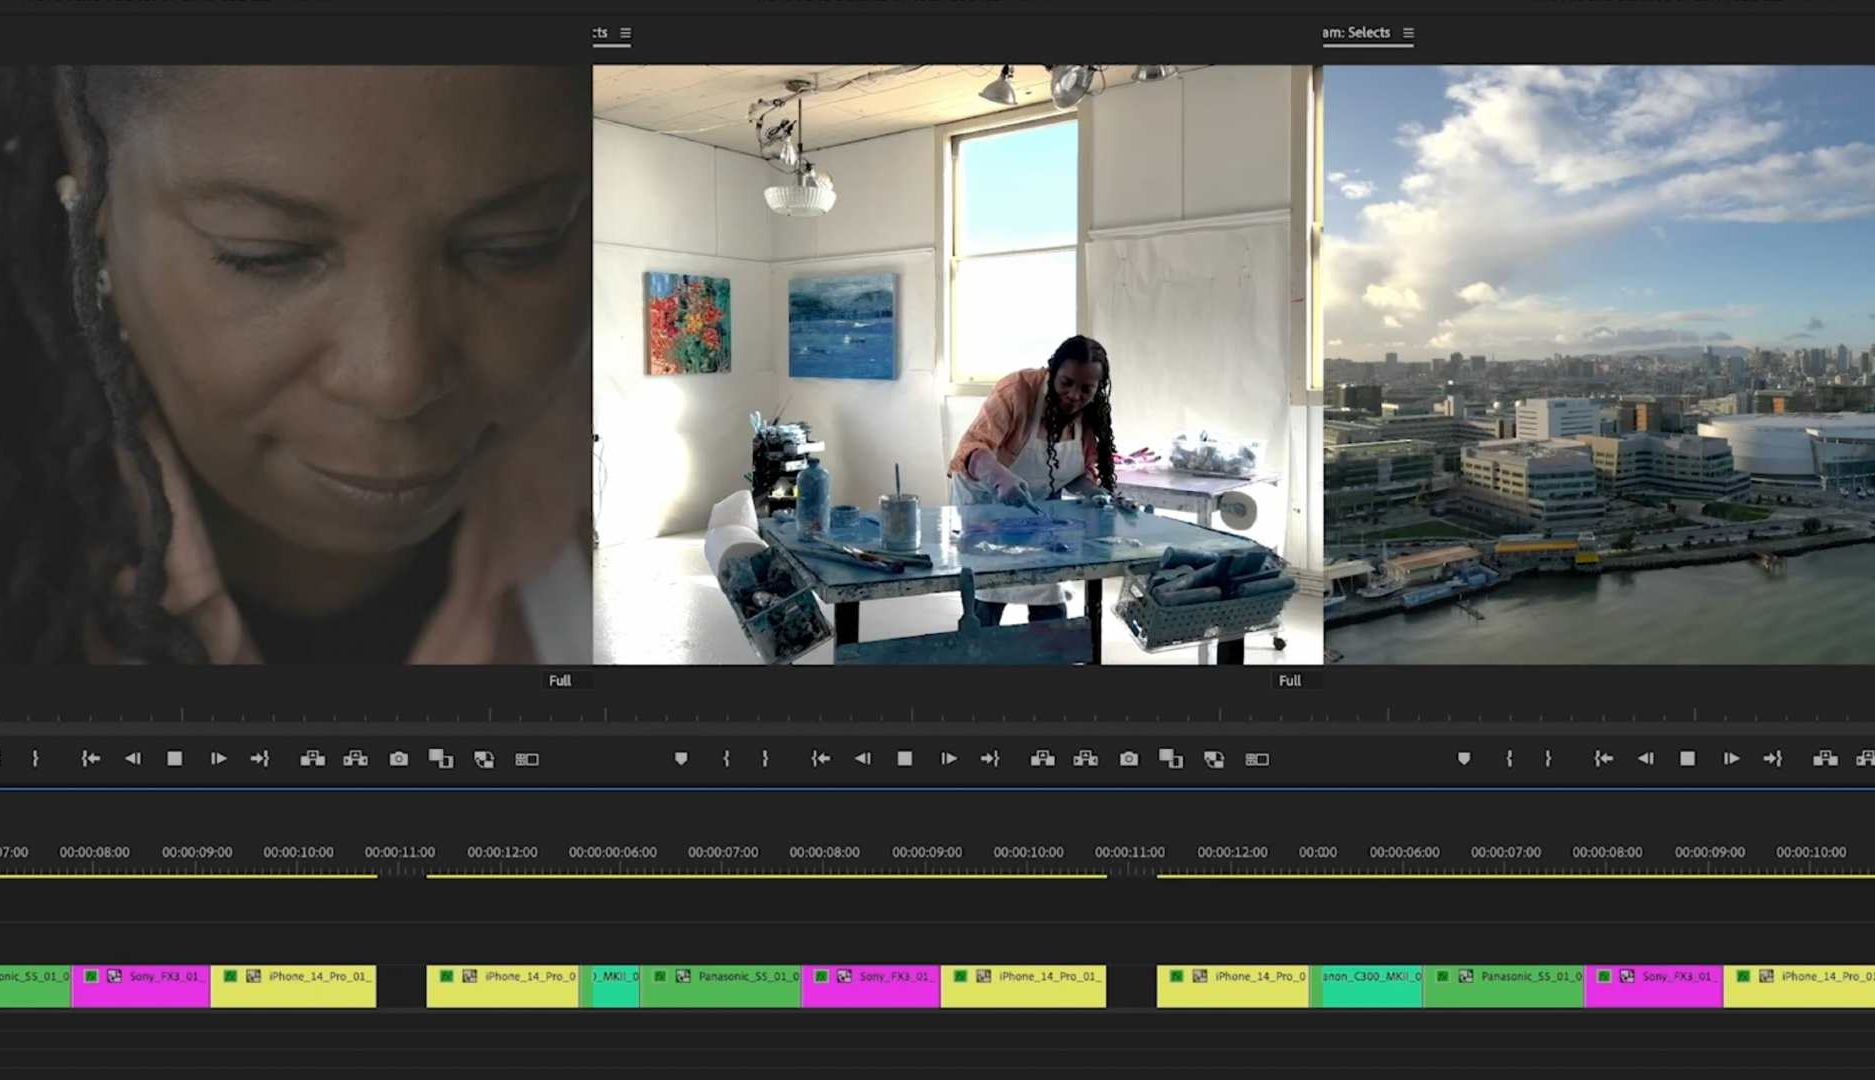Image resolution: width=1875 pixels, height=1080 pixels.
Task: Stop playback in the left monitor
Action: click(175, 759)
